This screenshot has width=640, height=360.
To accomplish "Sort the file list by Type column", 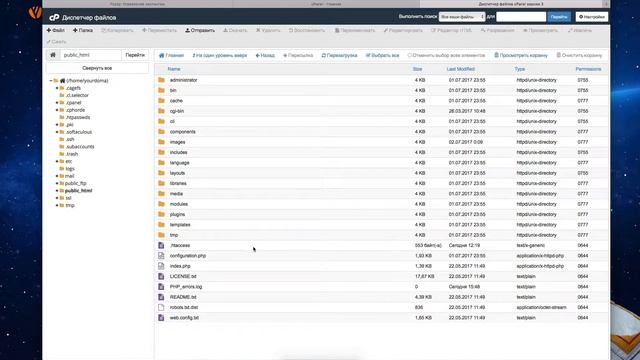I will pos(519,69).
